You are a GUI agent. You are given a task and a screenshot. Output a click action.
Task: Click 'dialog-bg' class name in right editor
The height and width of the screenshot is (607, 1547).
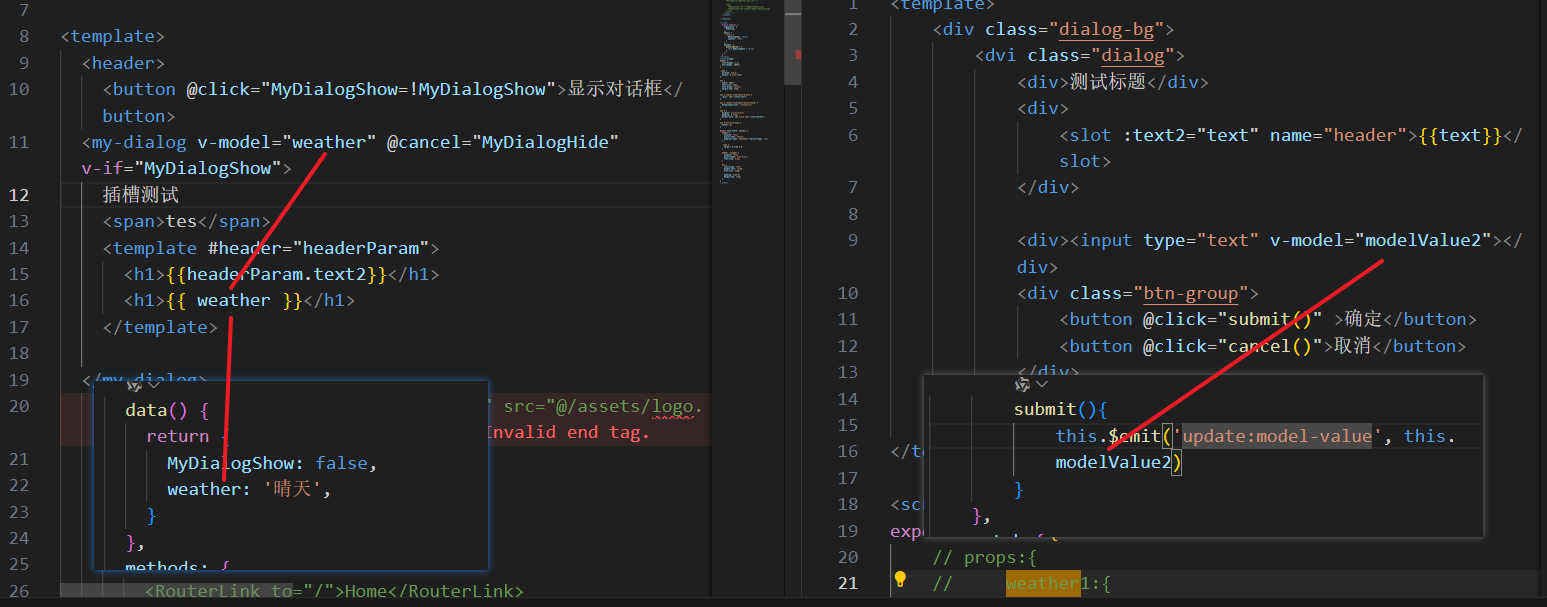[x=1107, y=29]
